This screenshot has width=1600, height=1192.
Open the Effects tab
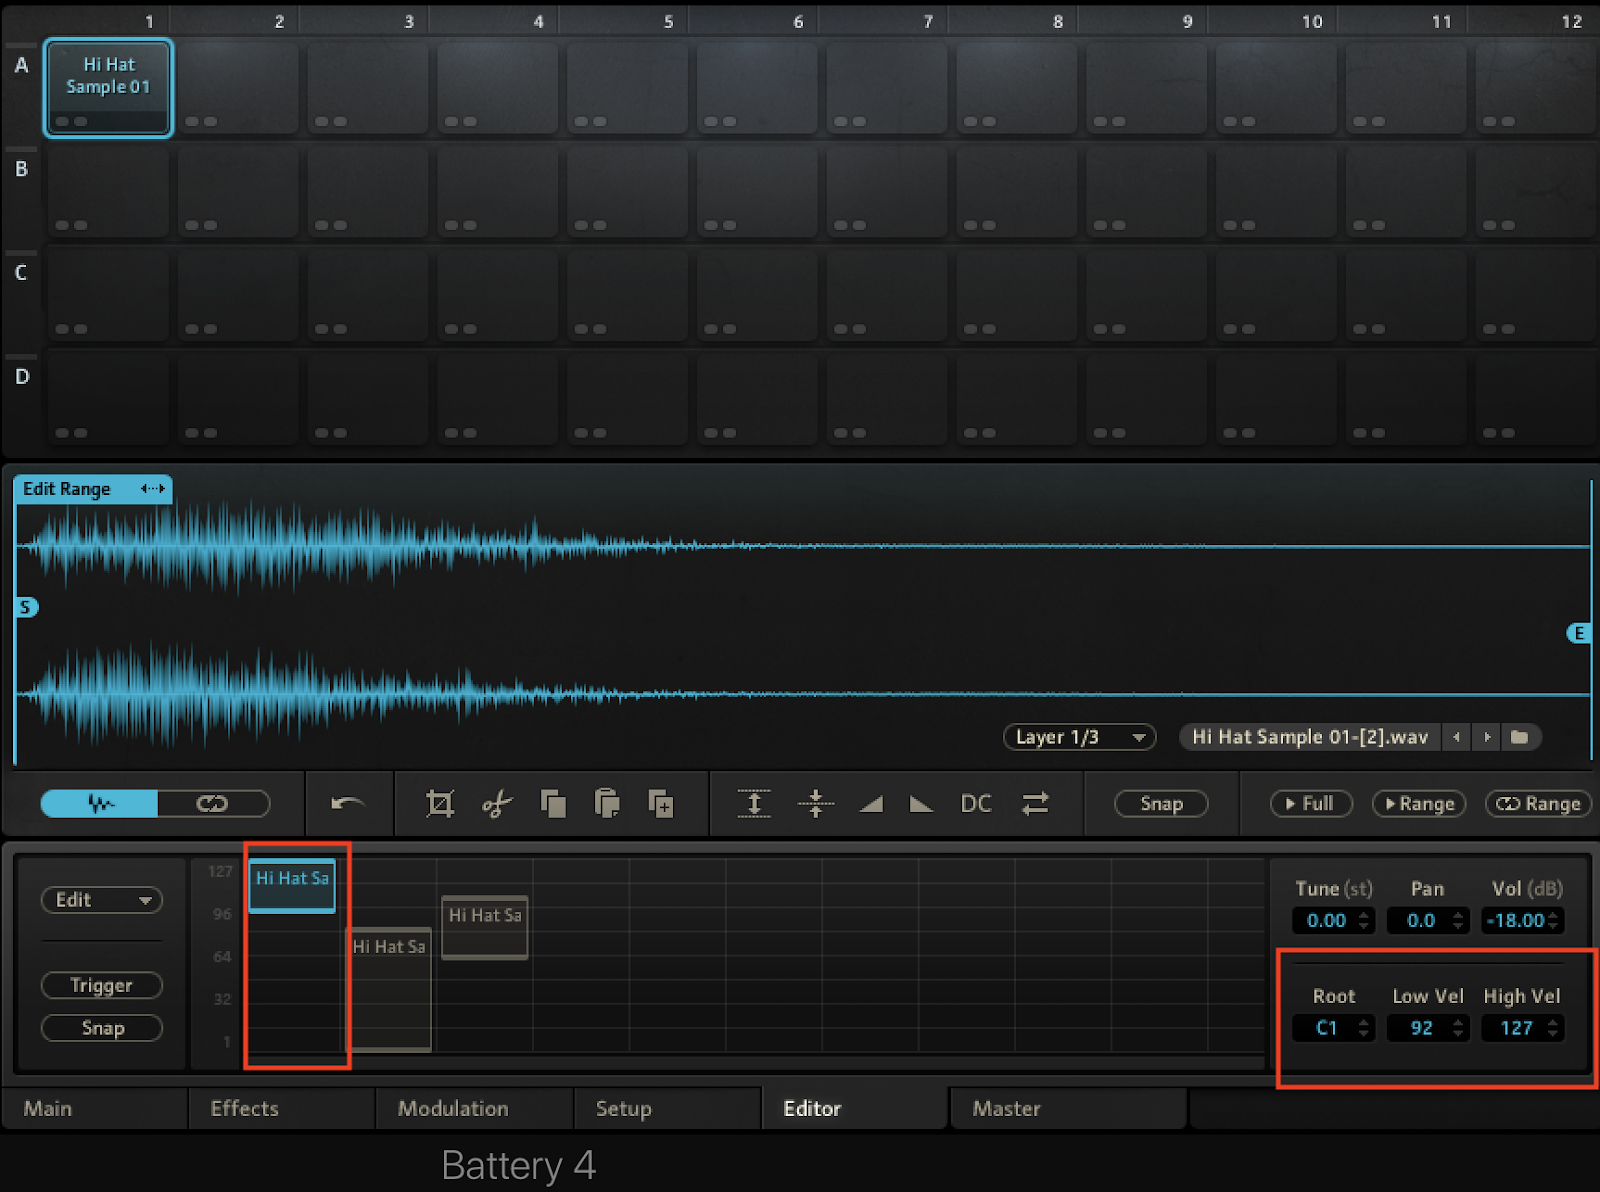281,1108
